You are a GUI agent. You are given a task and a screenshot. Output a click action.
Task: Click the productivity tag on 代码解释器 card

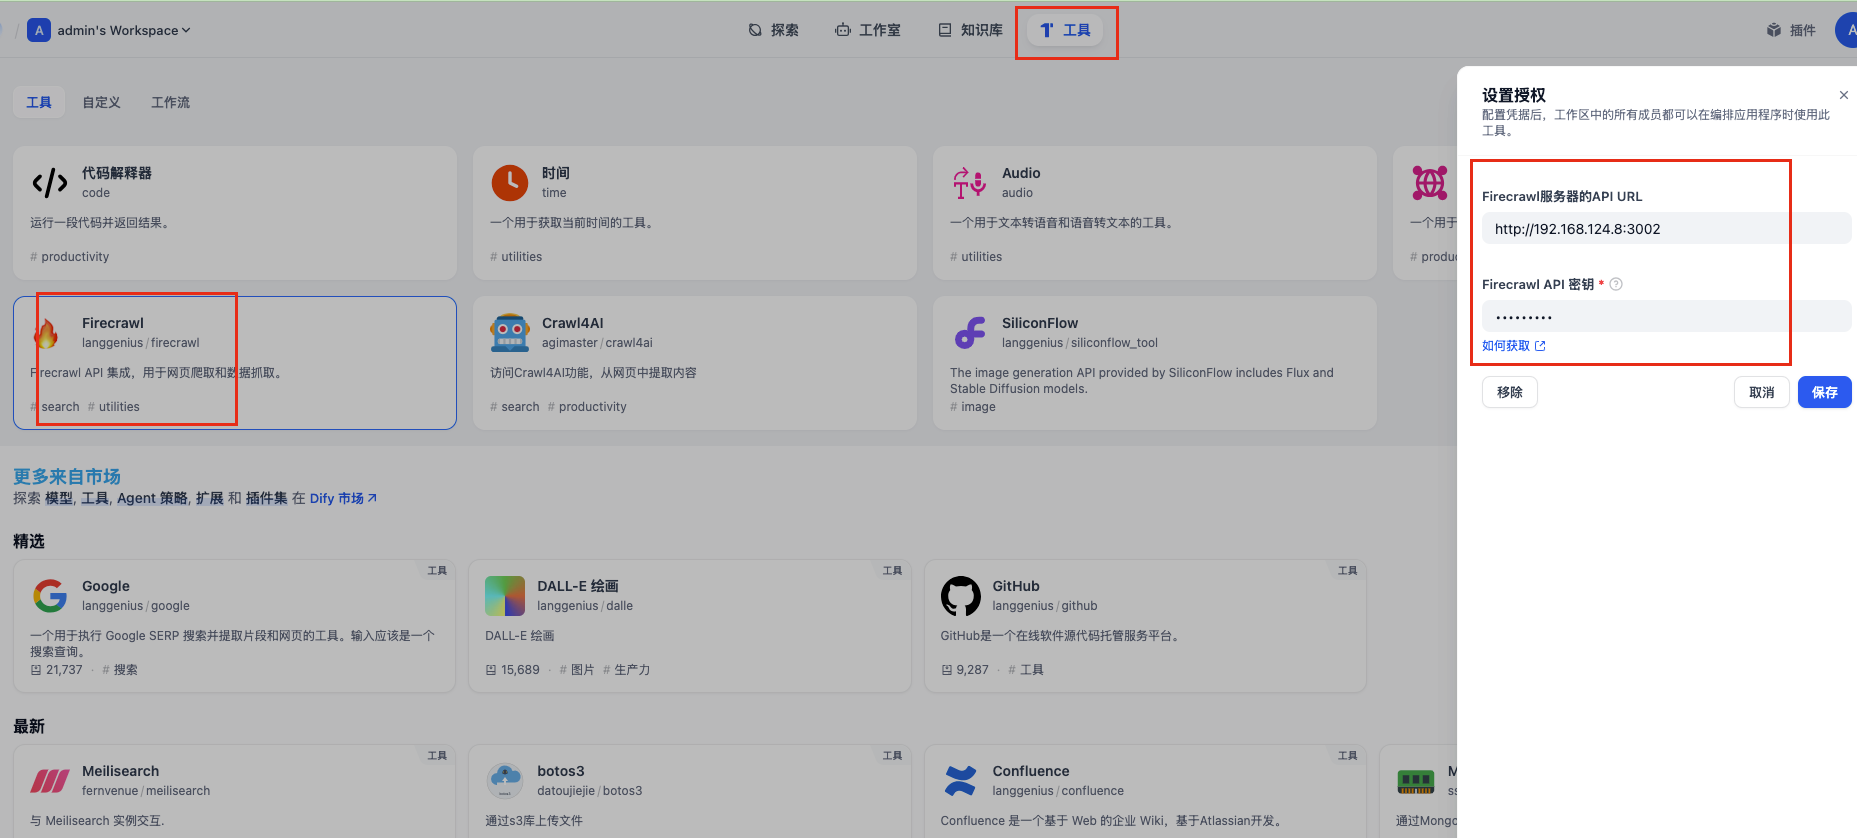[70, 257]
